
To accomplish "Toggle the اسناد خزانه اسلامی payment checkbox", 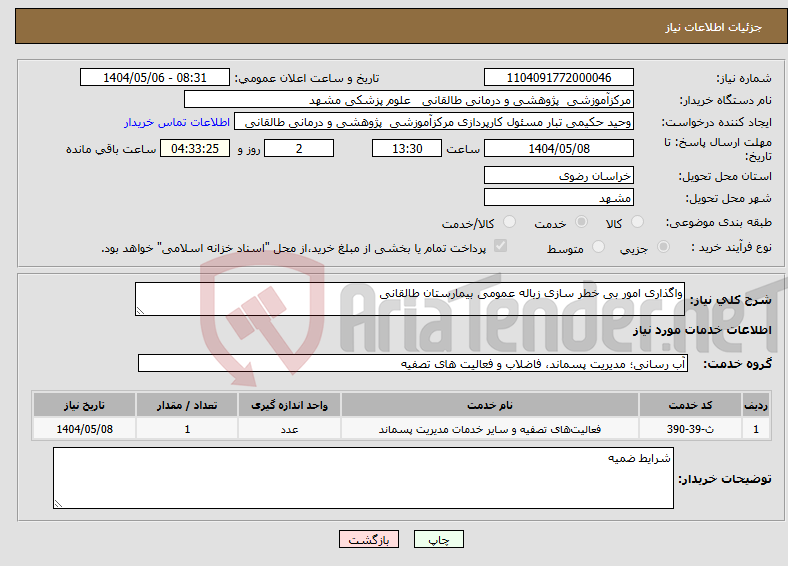I will point(500,246).
